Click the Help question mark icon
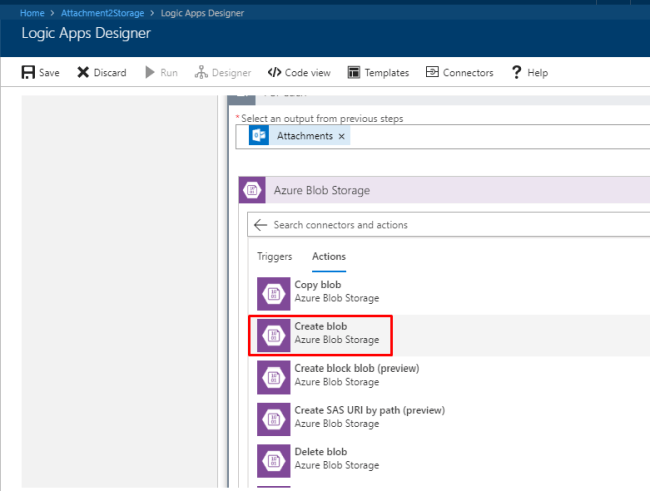This screenshot has height=491, width=650. (517, 72)
